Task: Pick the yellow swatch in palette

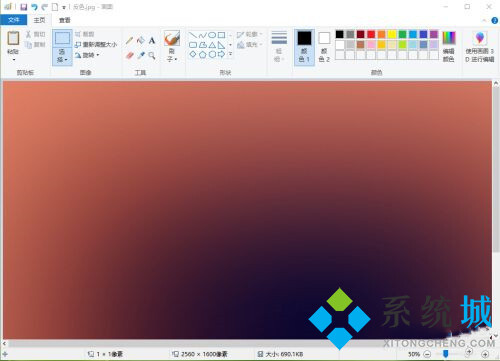Action: click(x=392, y=34)
